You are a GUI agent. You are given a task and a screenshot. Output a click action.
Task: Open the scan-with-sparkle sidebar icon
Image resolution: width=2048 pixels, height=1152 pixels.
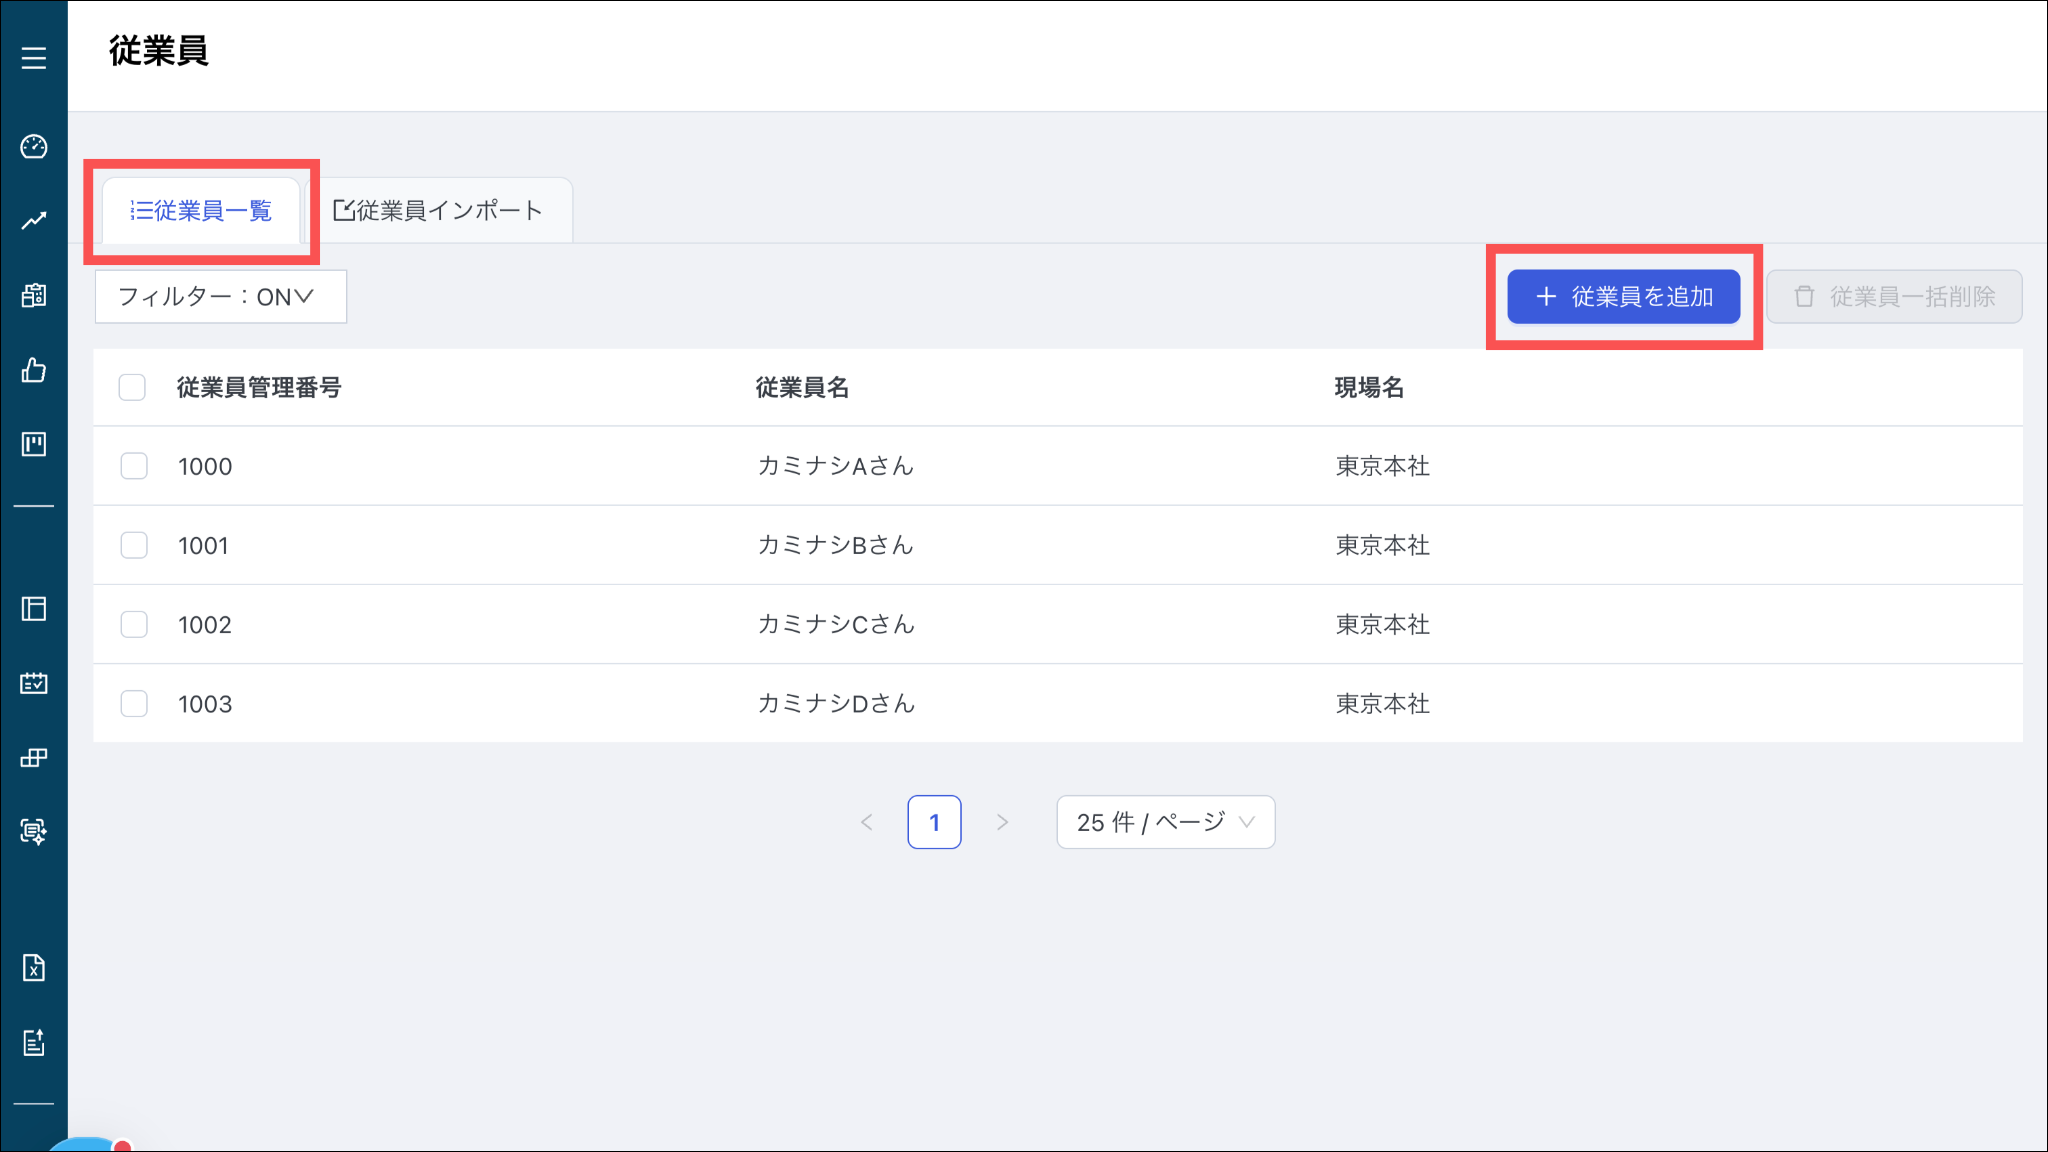click(x=34, y=831)
